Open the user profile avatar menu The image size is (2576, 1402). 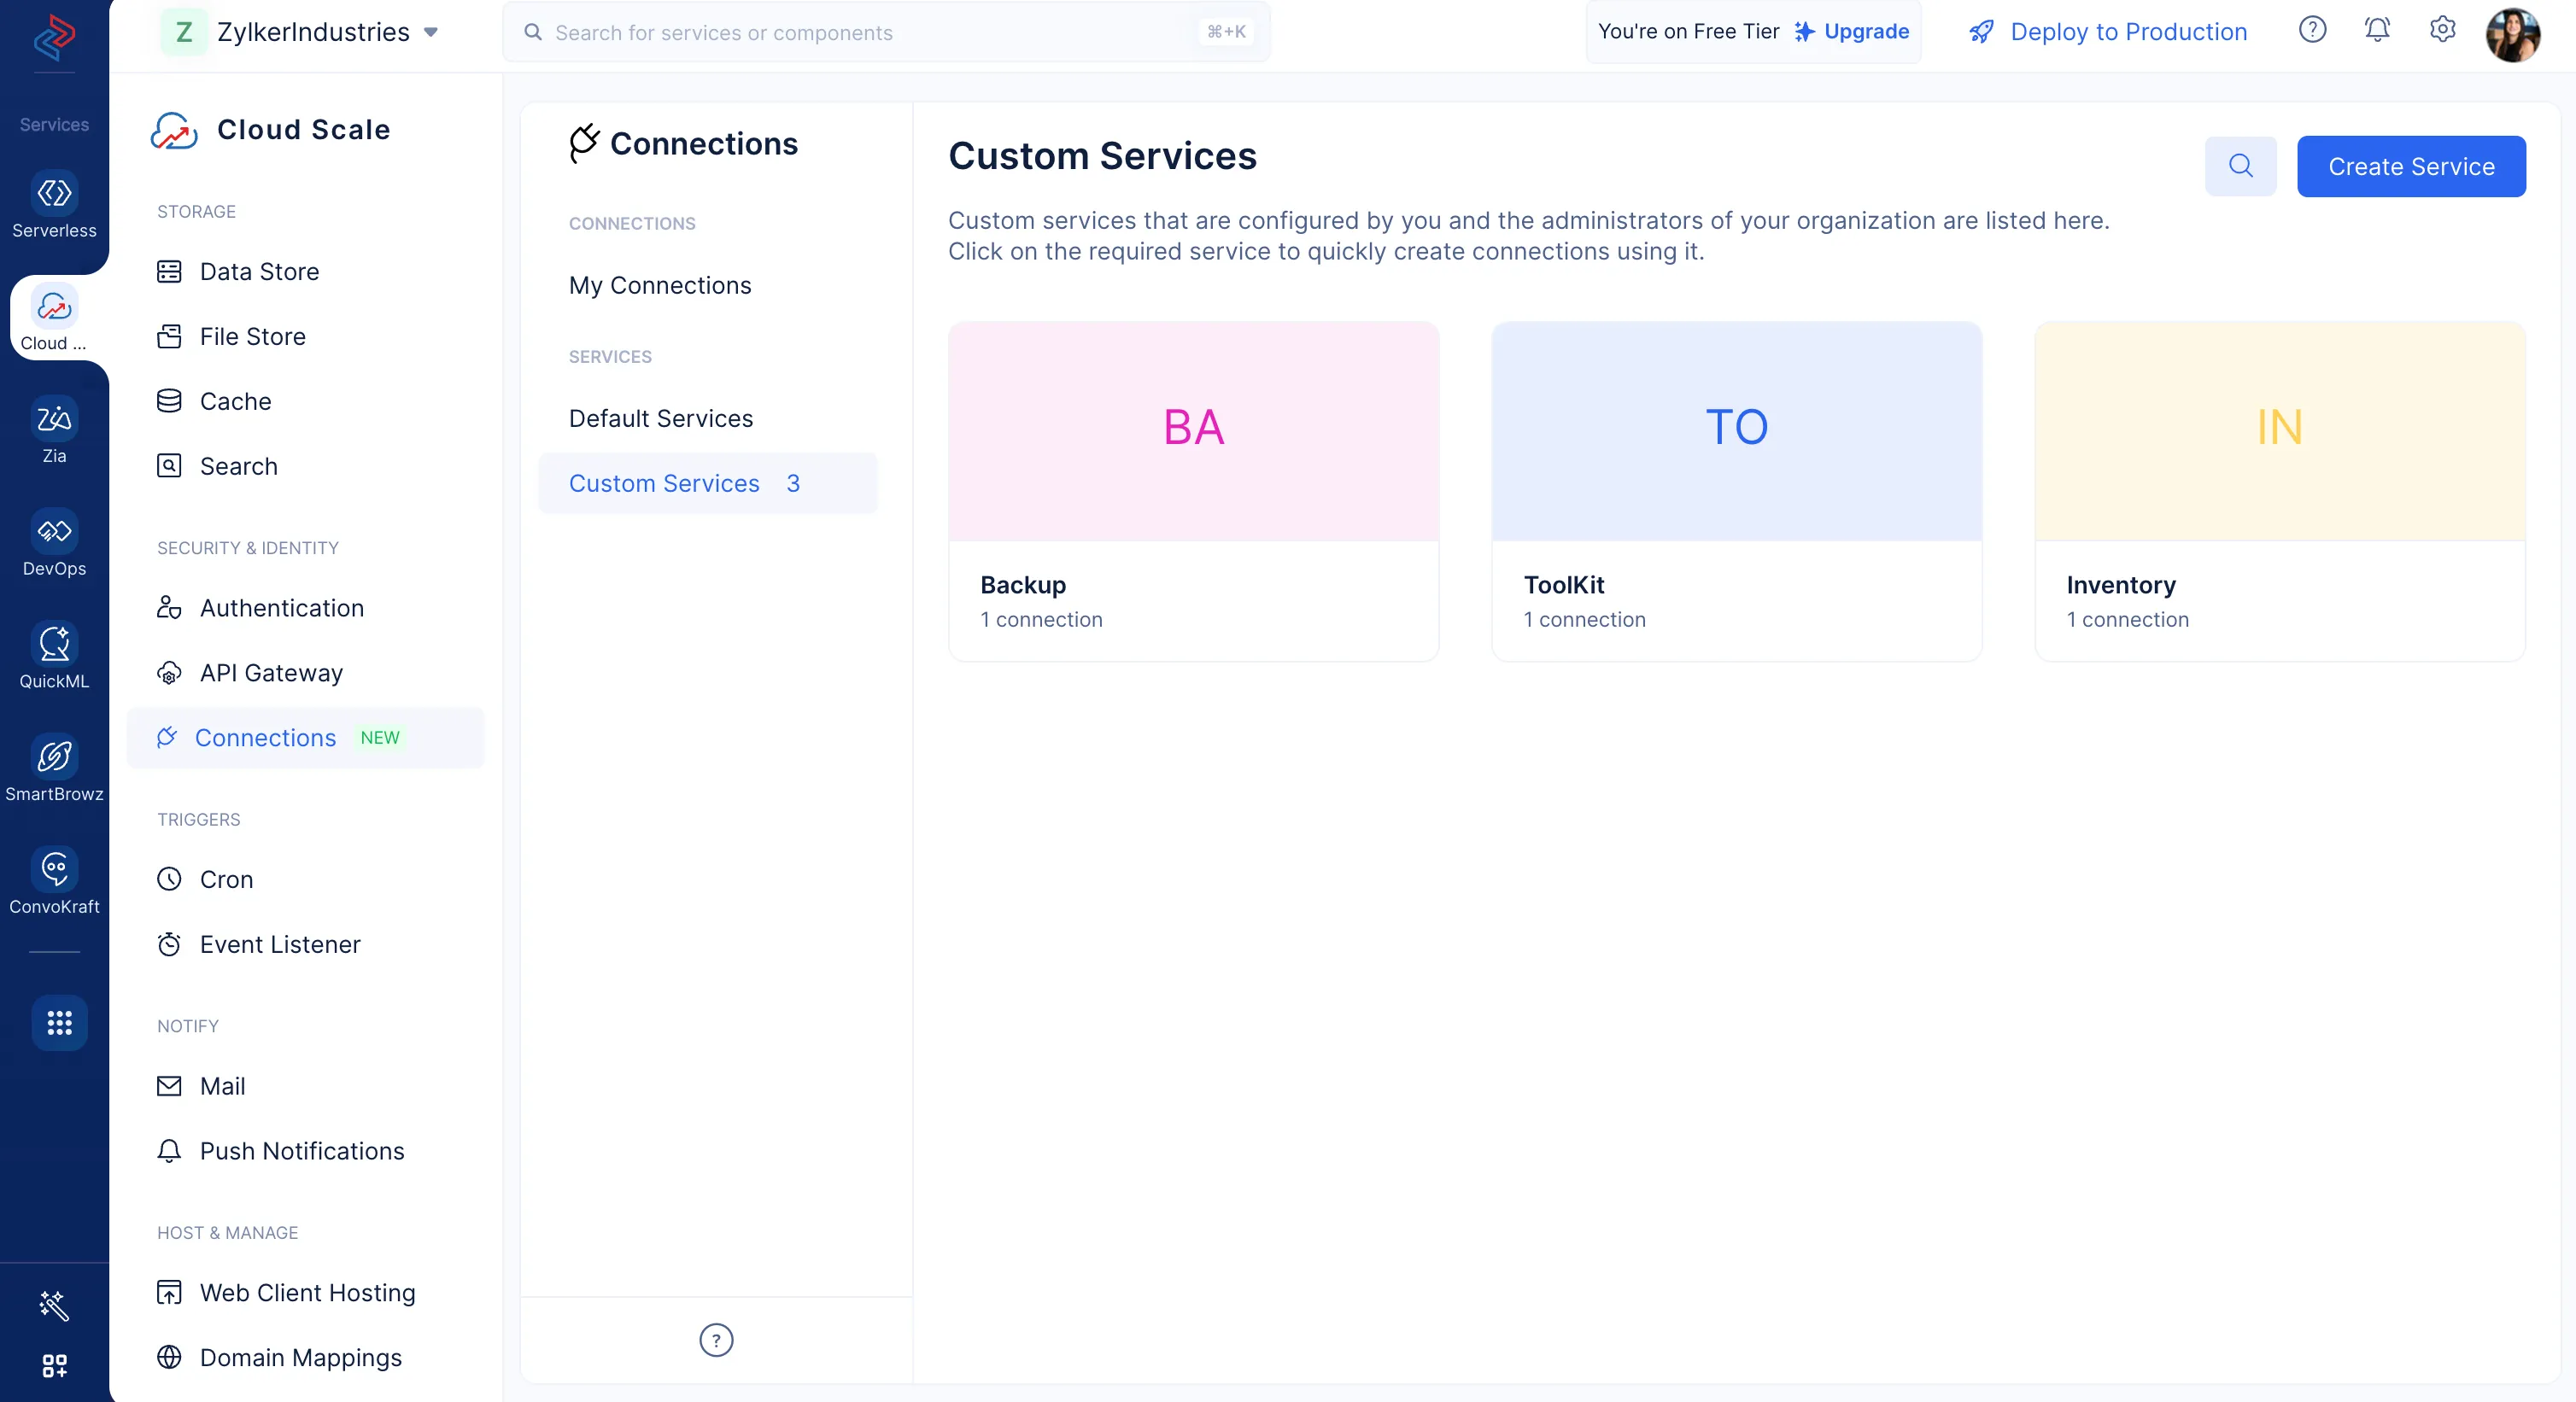pos(2512,33)
